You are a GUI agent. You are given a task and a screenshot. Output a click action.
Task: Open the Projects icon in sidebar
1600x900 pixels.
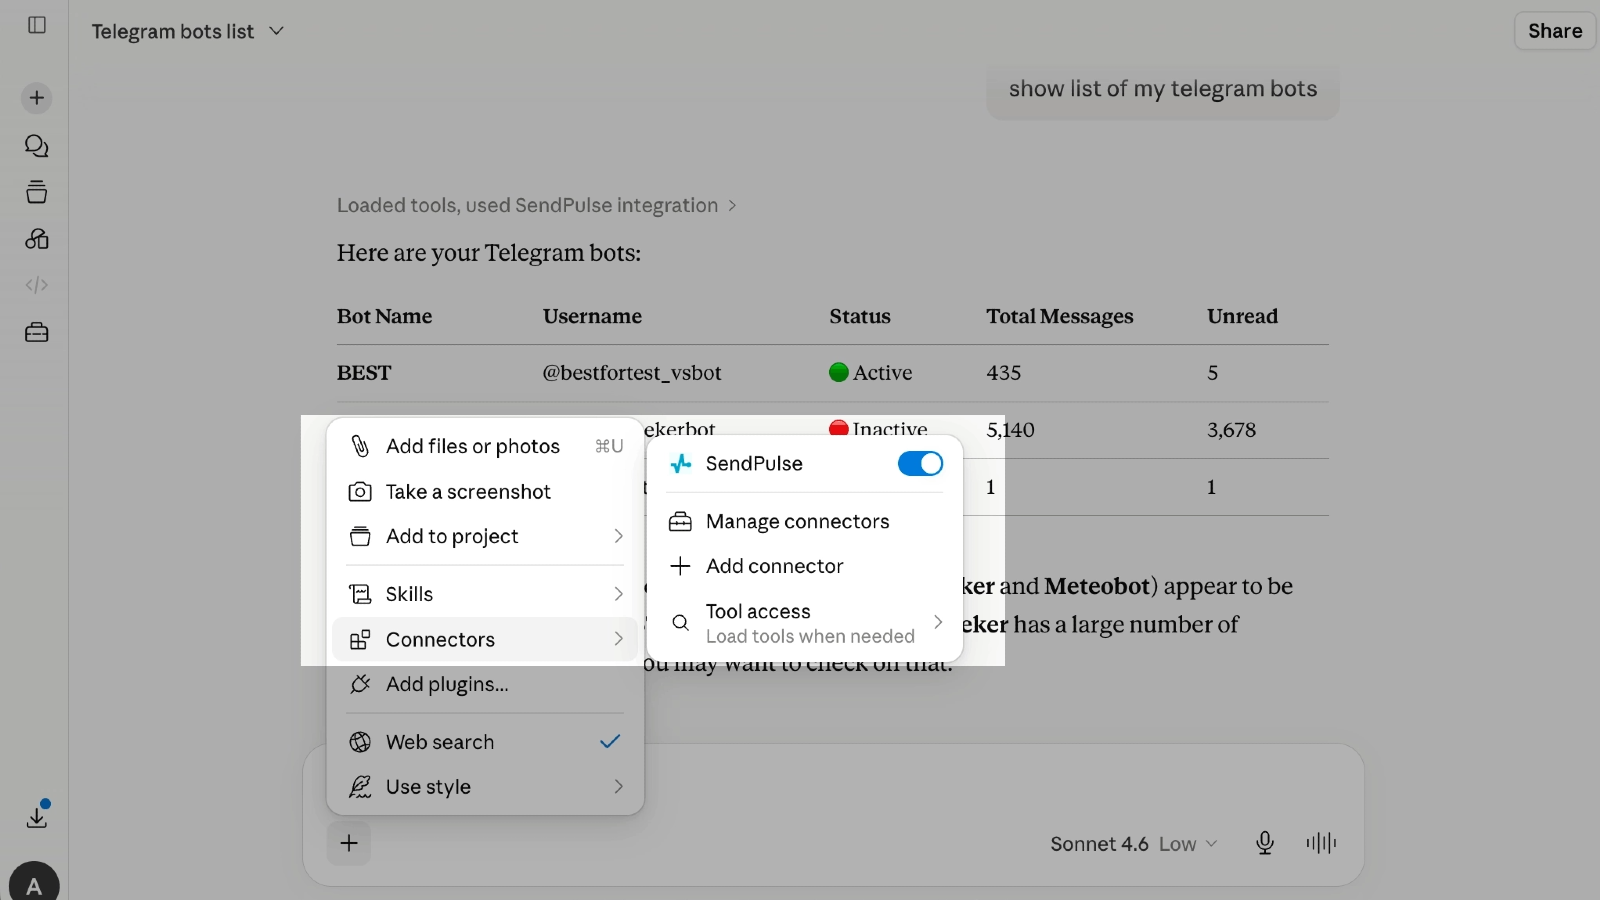tap(37, 192)
